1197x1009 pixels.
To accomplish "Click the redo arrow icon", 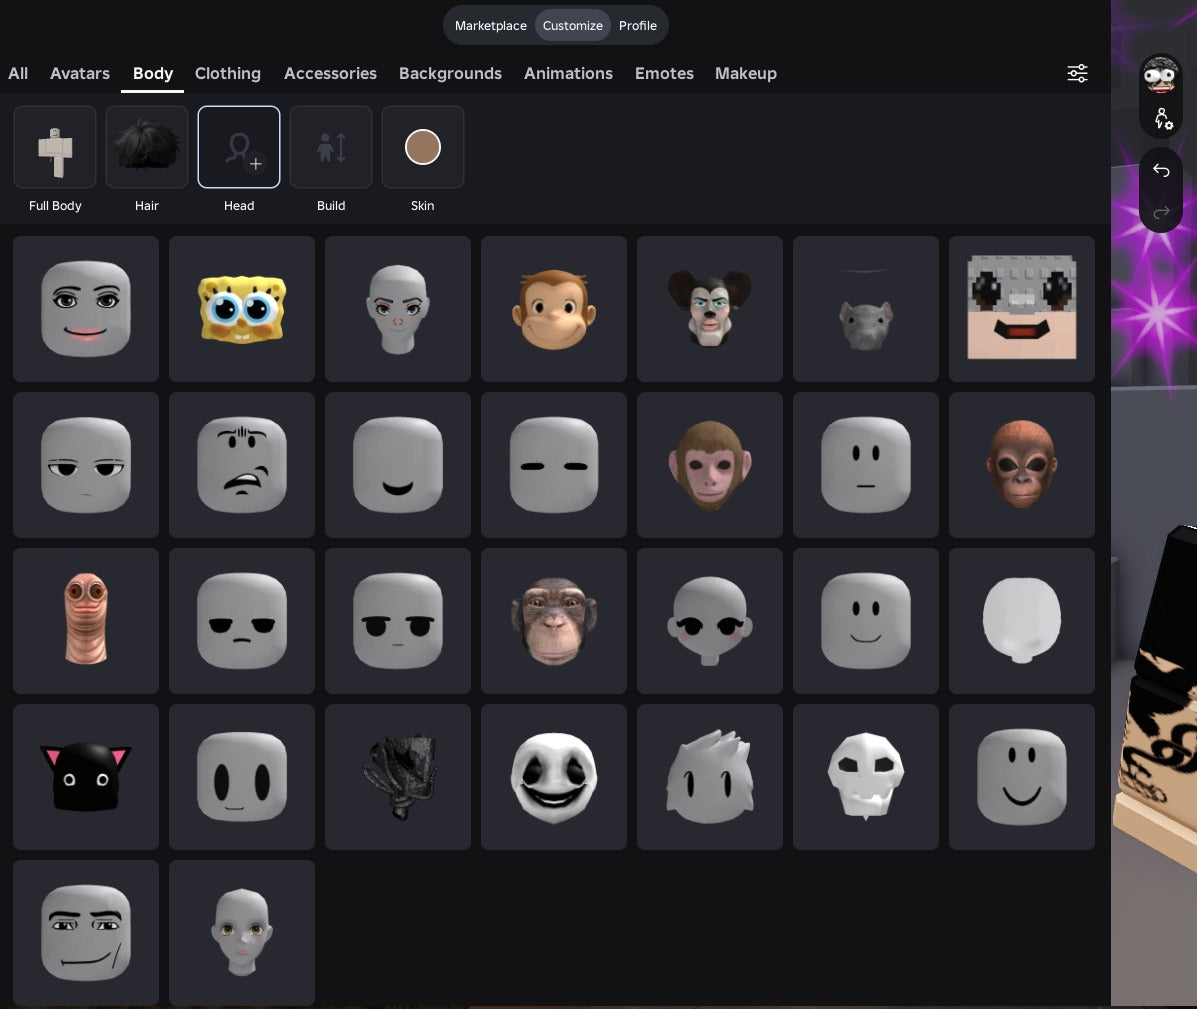I will [x=1160, y=212].
